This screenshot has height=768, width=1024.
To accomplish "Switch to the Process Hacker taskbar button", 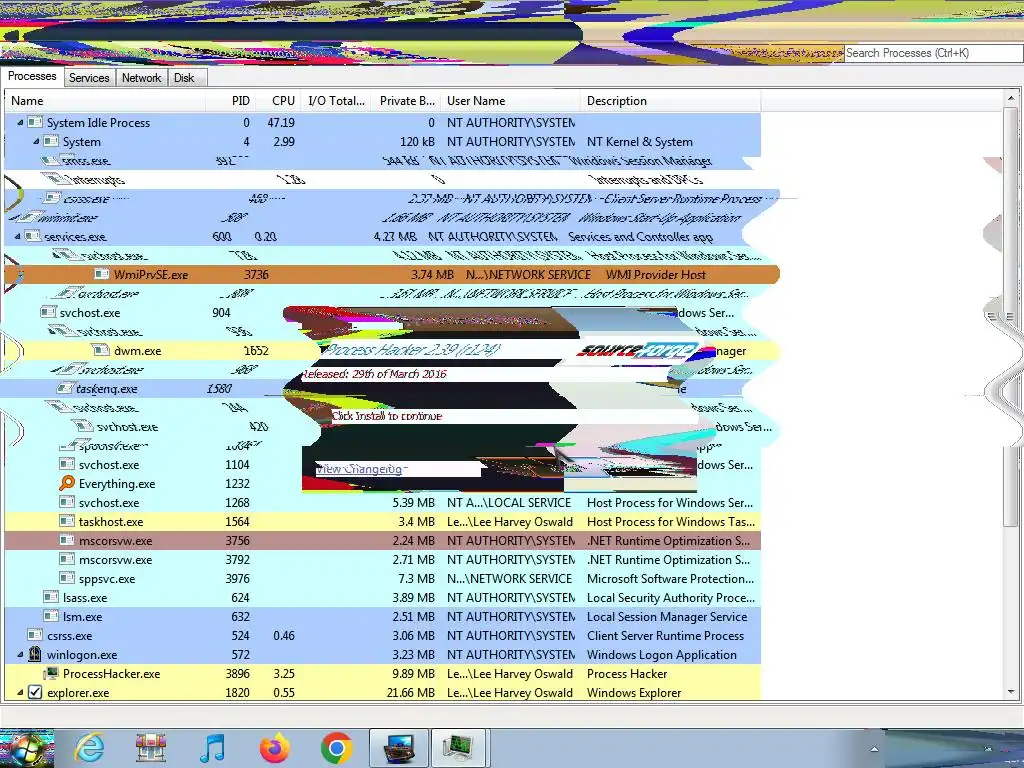I will point(460,748).
